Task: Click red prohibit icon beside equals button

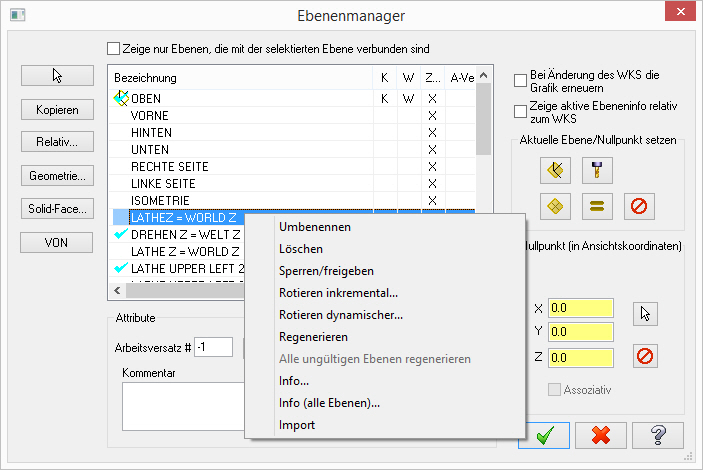Action: tap(640, 207)
